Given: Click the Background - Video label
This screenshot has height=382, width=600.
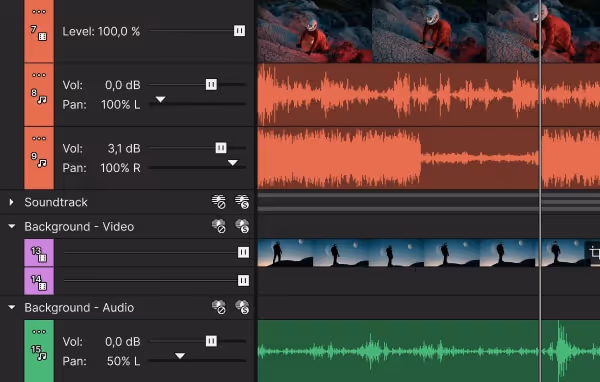Looking at the screenshot, I should point(79,227).
